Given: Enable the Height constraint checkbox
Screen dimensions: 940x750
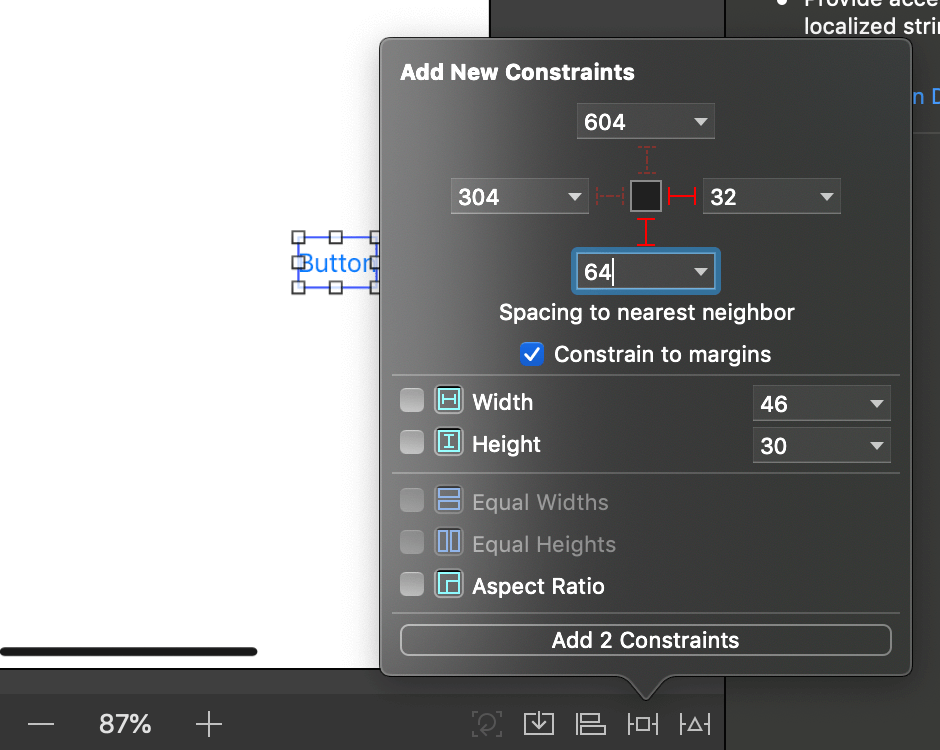Looking at the screenshot, I should pyautogui.click(x=412, y=443).
